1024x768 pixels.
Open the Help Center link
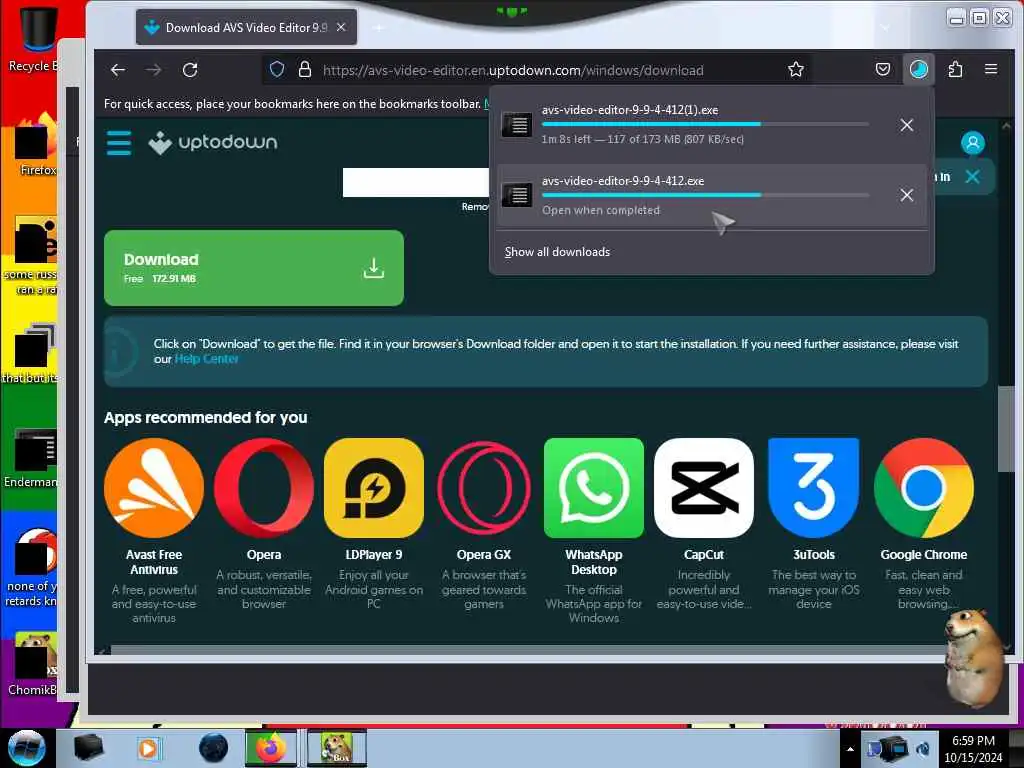pyautogui.click(x=206, y=359)
